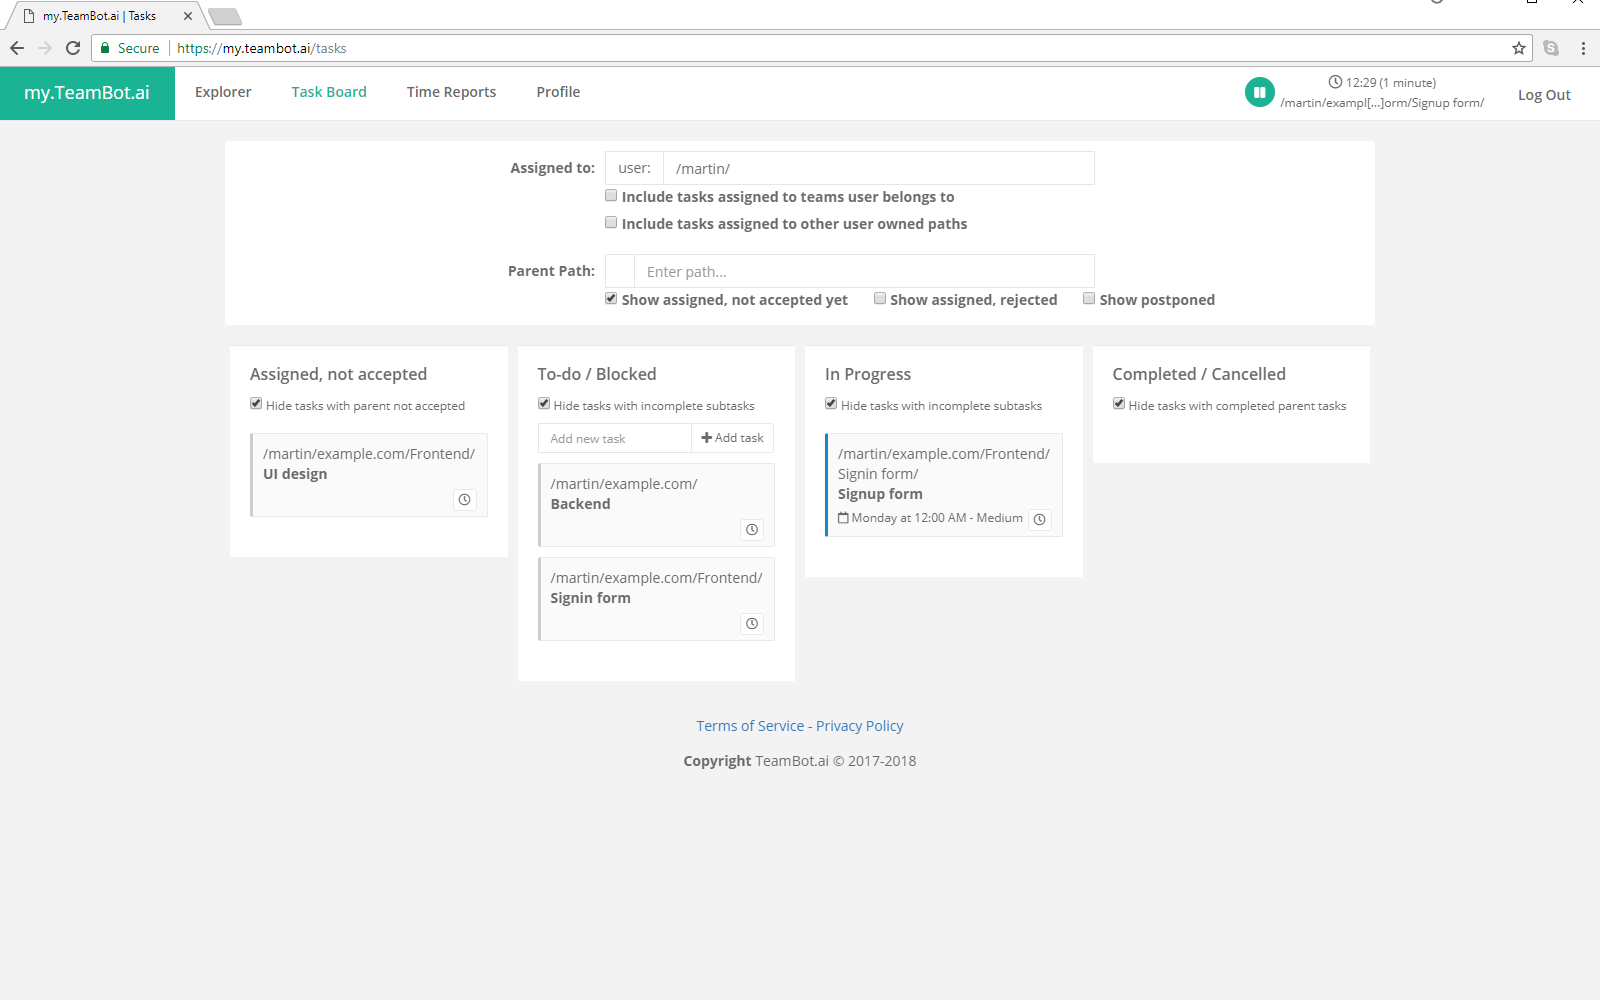Click clock icon on Backend task card
1600x1000 pixels.
tap(752, 530)
